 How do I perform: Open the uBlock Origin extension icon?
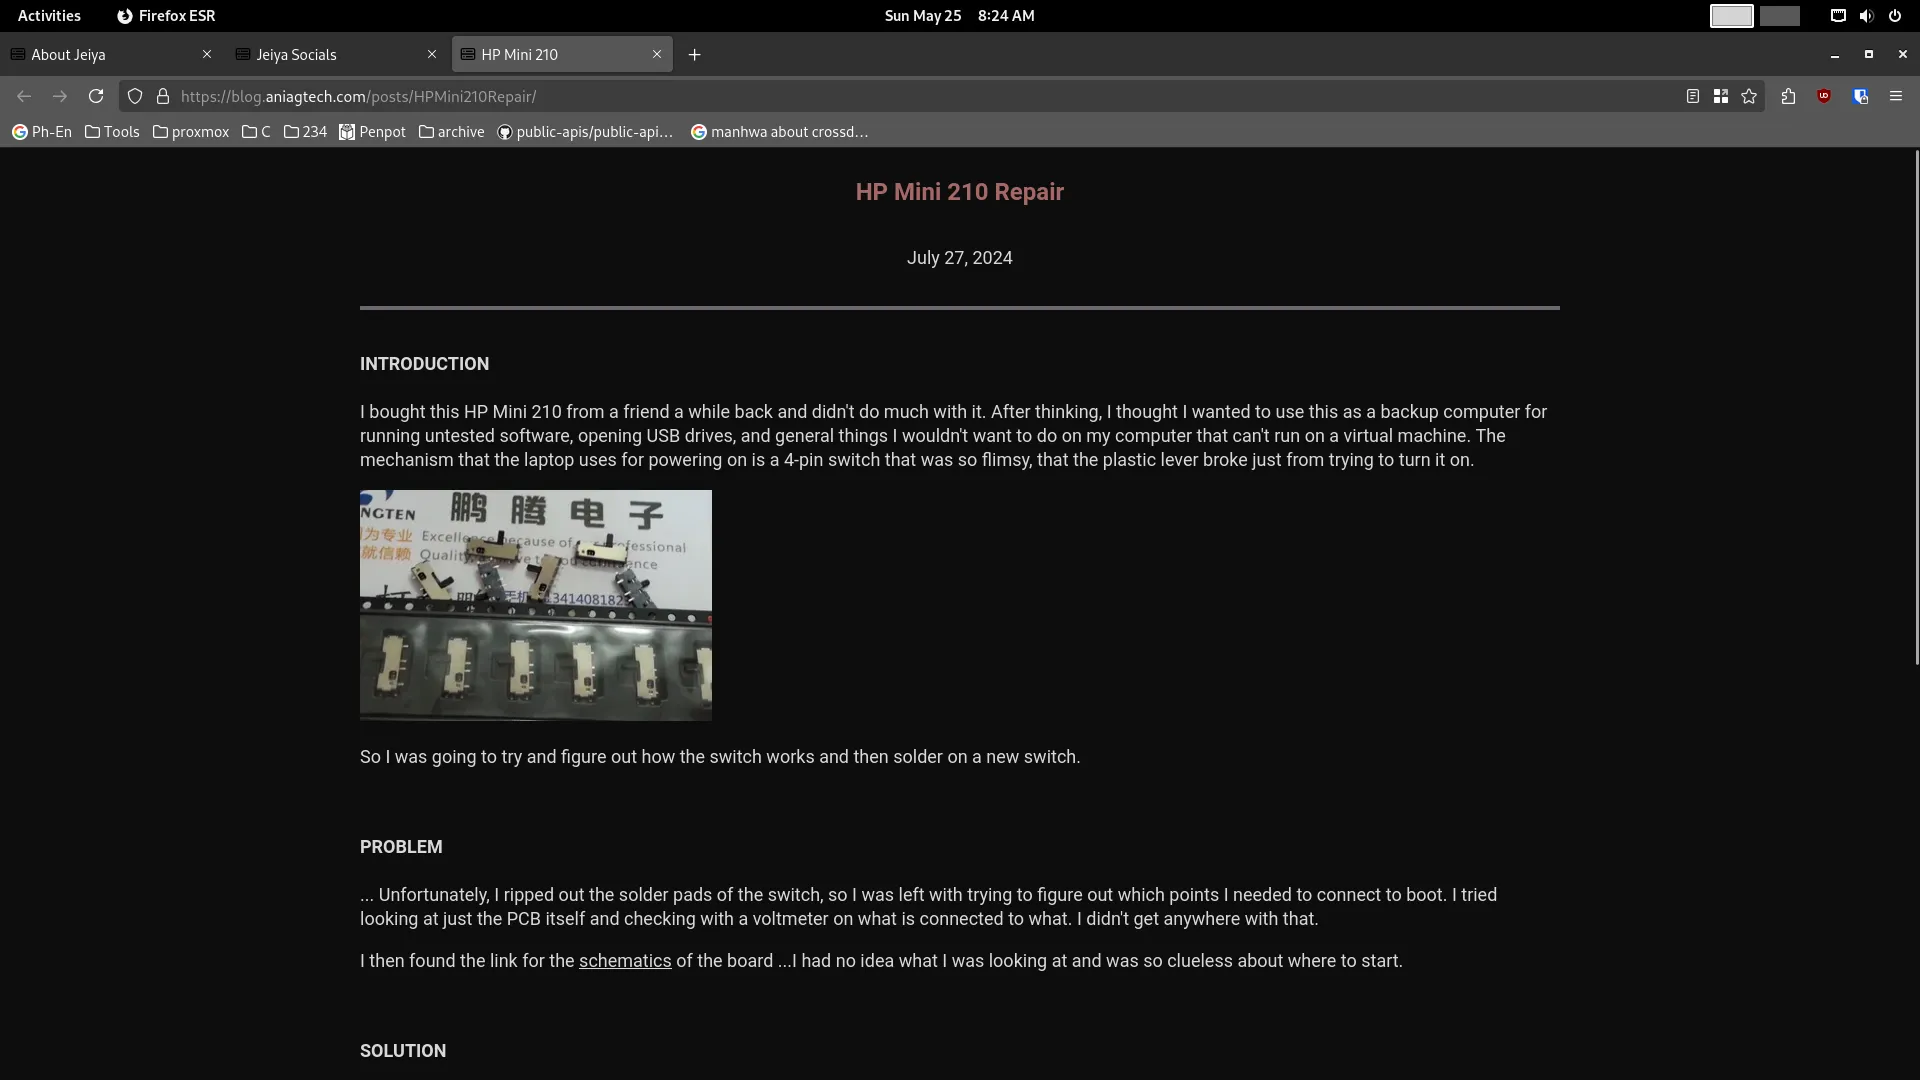pos(1824,96)
